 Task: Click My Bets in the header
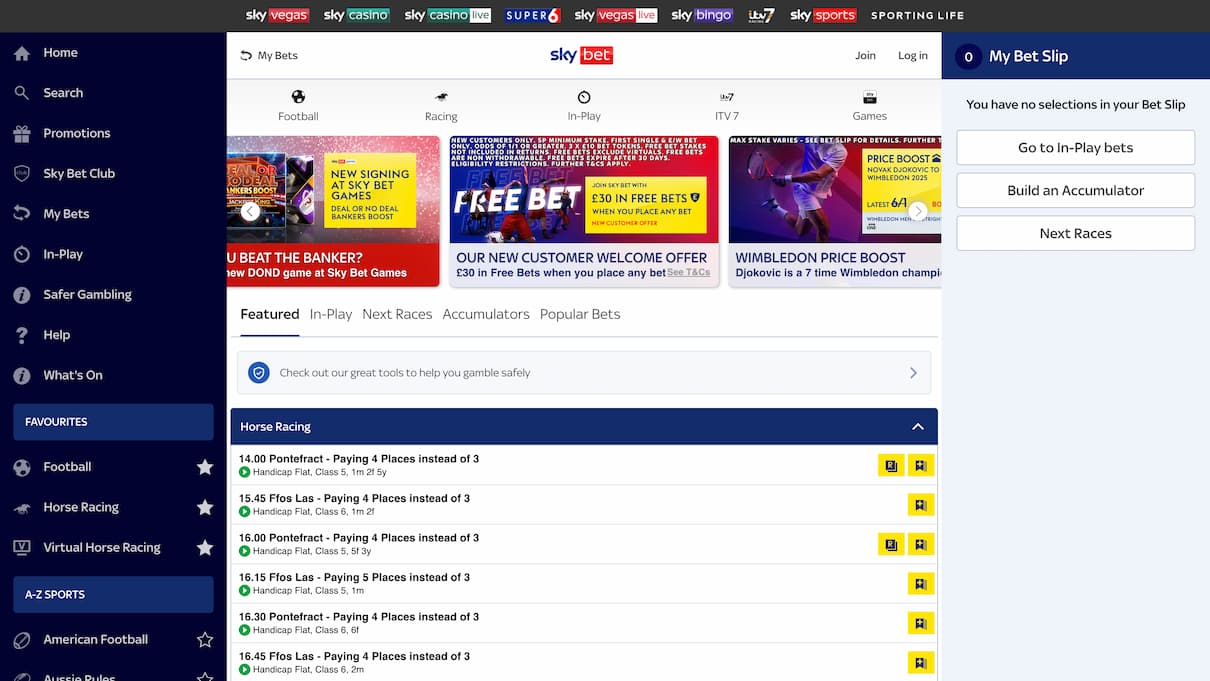(269, 56)
